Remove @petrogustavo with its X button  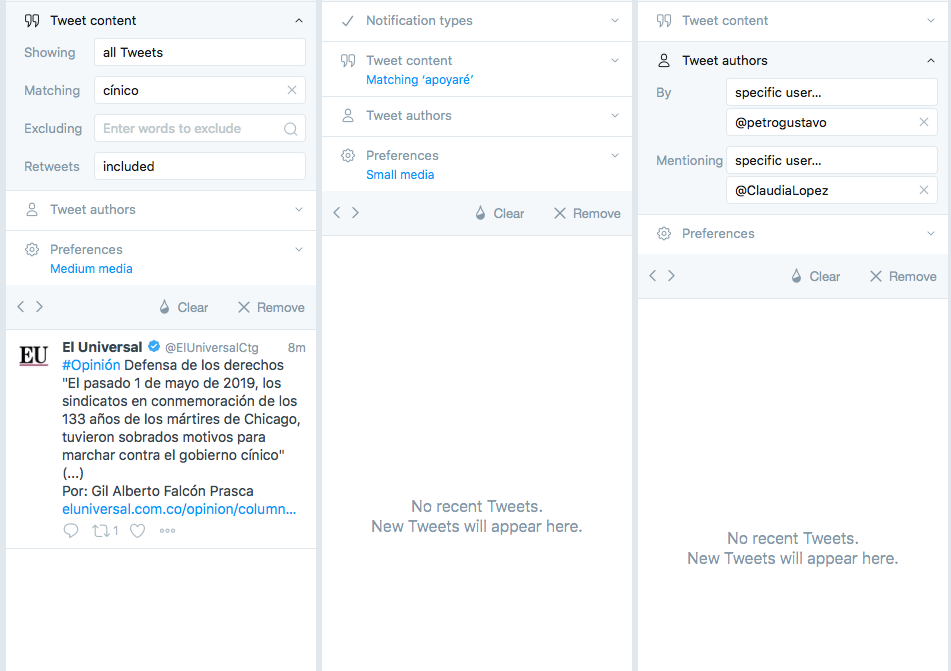point(924,123)
